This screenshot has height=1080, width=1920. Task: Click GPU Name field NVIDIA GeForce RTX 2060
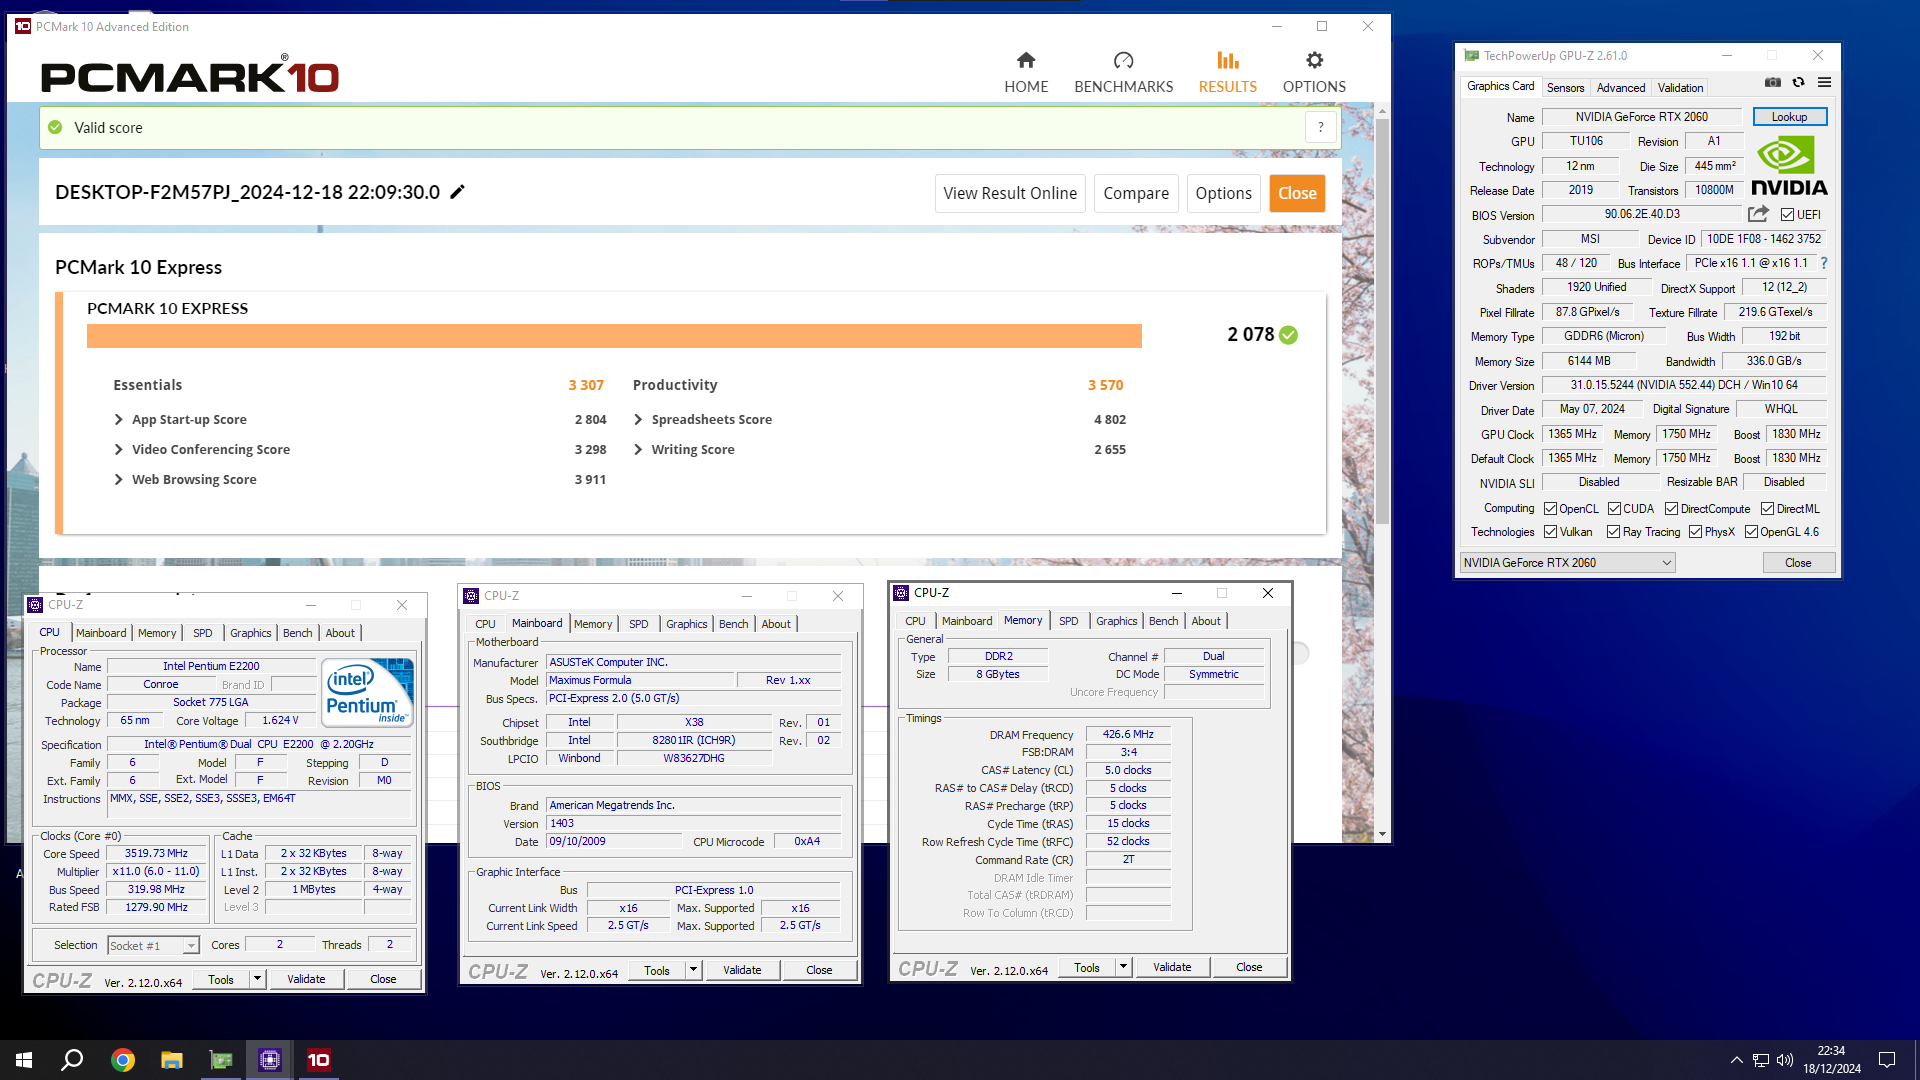coord(1641,117)
